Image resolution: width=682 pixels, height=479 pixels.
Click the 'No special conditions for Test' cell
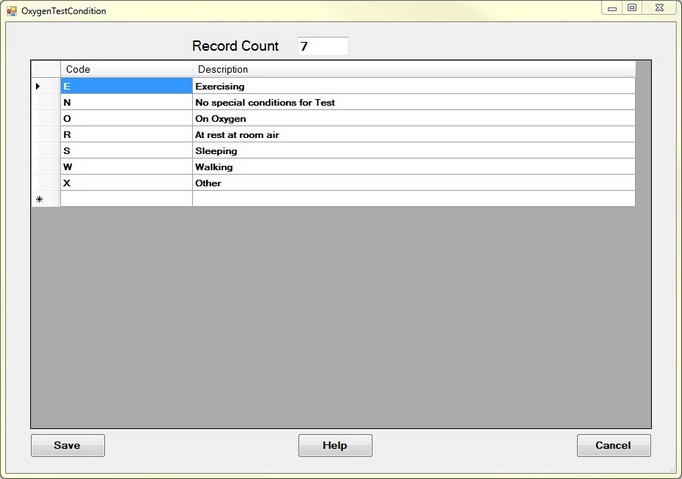[x=413, y=102]
